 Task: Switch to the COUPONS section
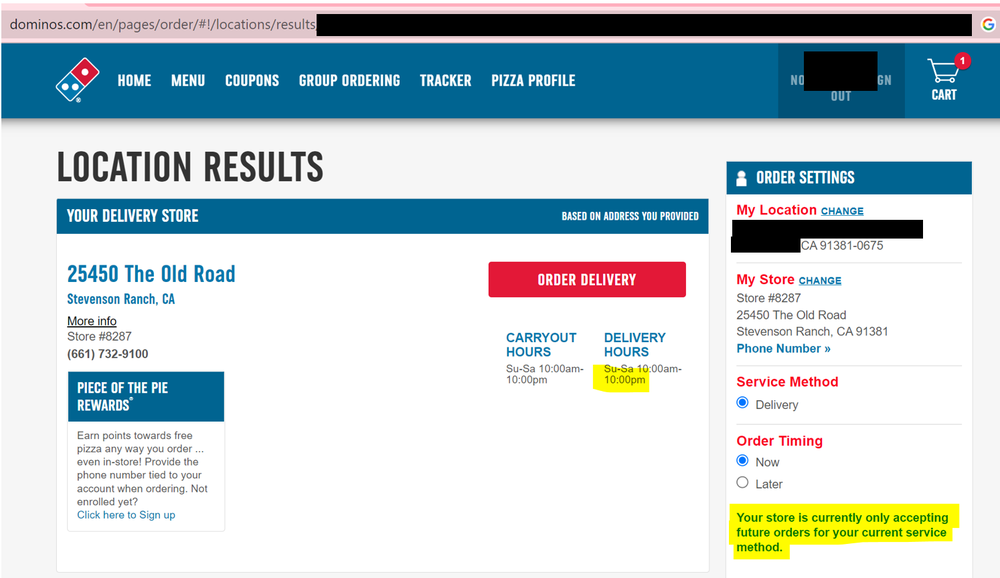click(x=252, y=81)
